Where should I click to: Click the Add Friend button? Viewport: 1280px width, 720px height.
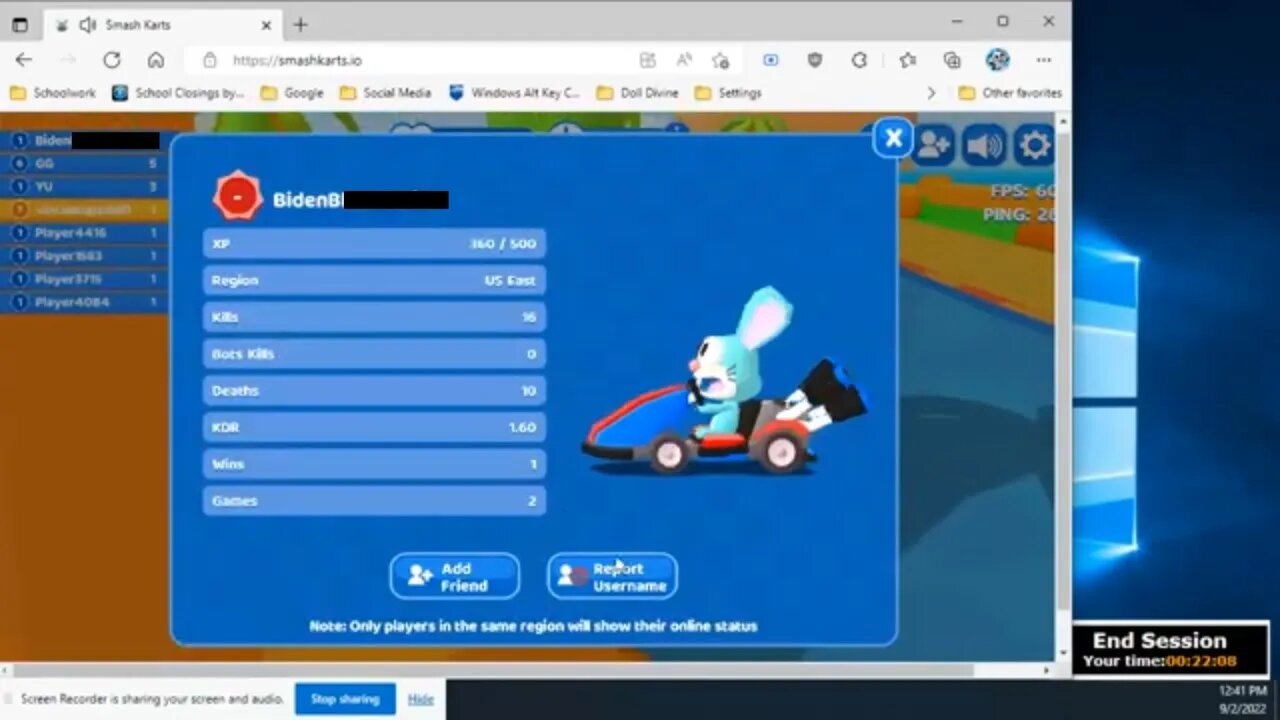click(455, 576)
